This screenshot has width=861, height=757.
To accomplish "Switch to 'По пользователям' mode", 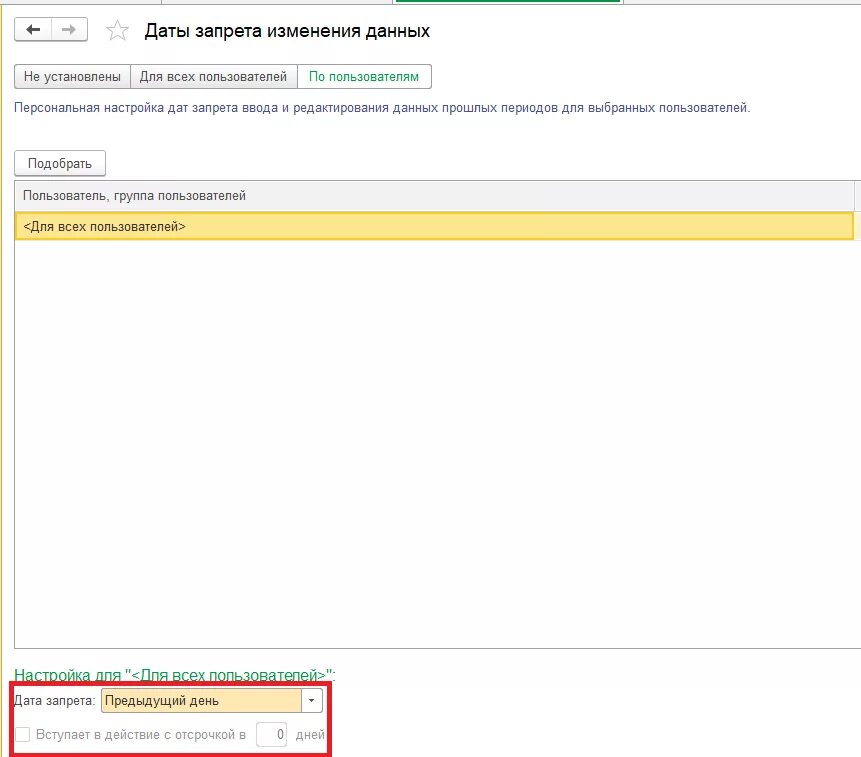I will pos(364,76).
